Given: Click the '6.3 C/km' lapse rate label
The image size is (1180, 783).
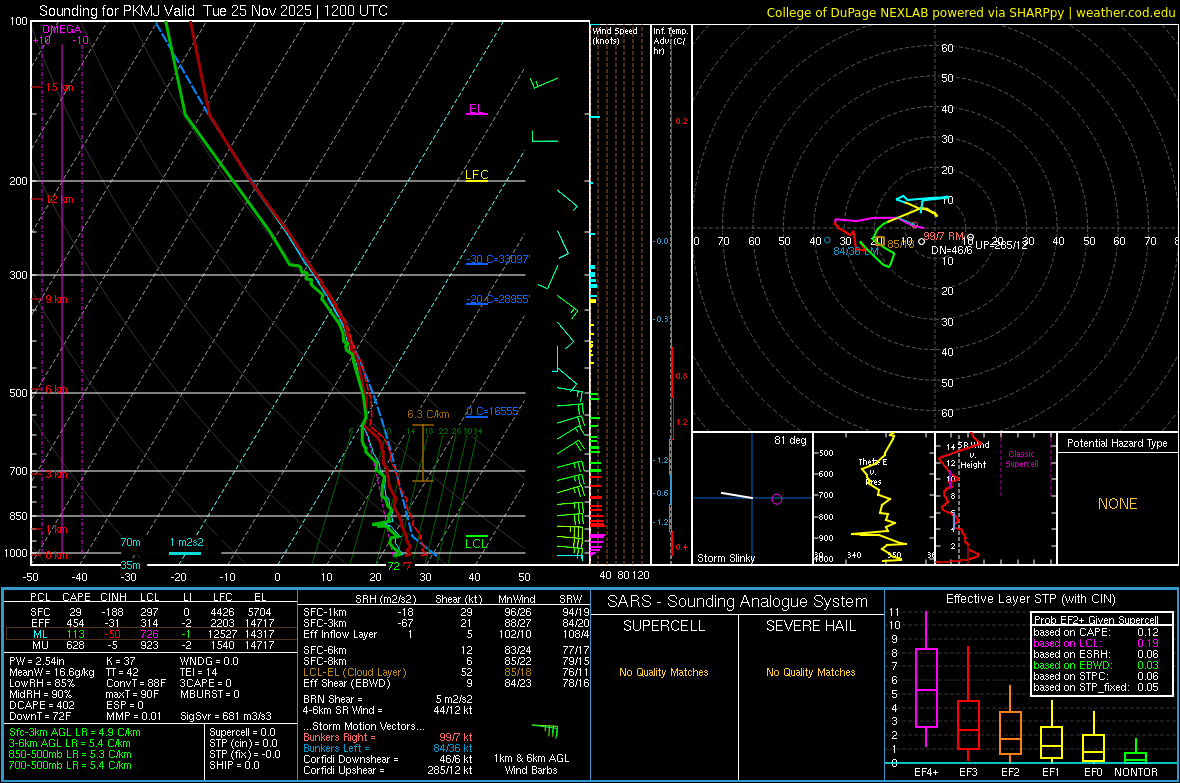Looking at the screenshot, I should (428, 414).
